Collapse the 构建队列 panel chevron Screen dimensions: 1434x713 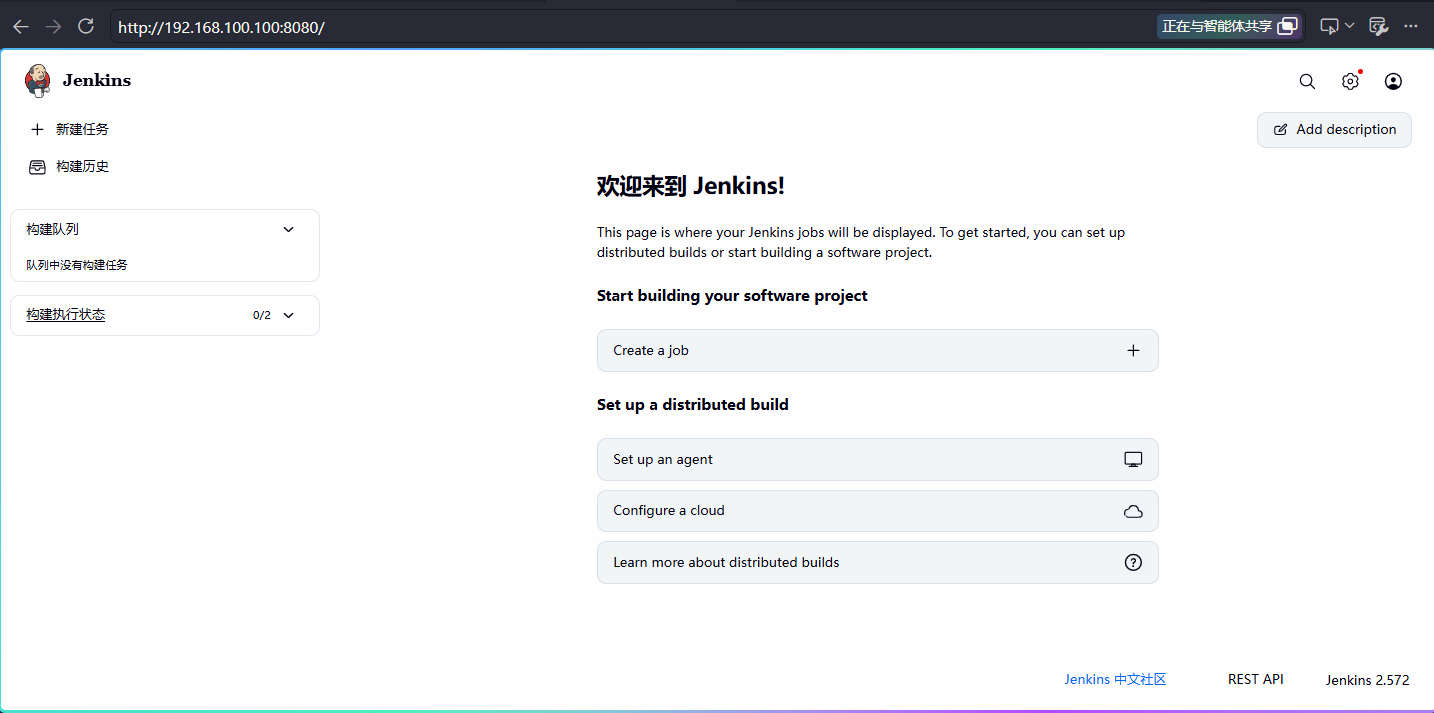[x=289, y=229]
